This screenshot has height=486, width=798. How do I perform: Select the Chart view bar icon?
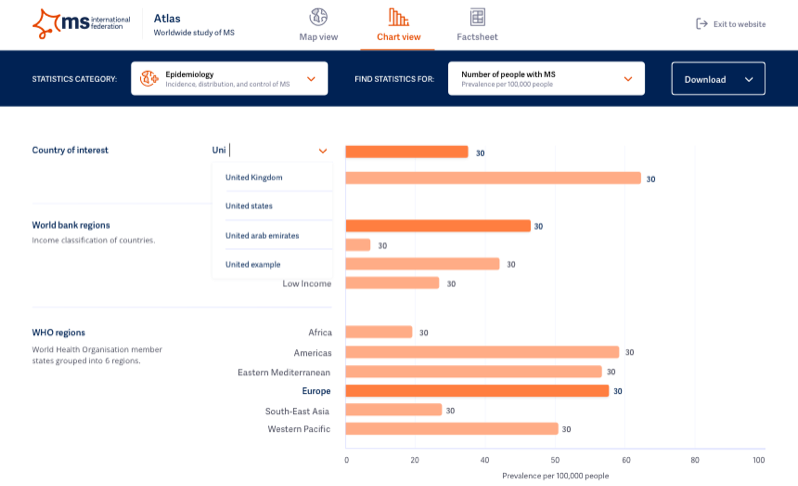click(398, 17)
